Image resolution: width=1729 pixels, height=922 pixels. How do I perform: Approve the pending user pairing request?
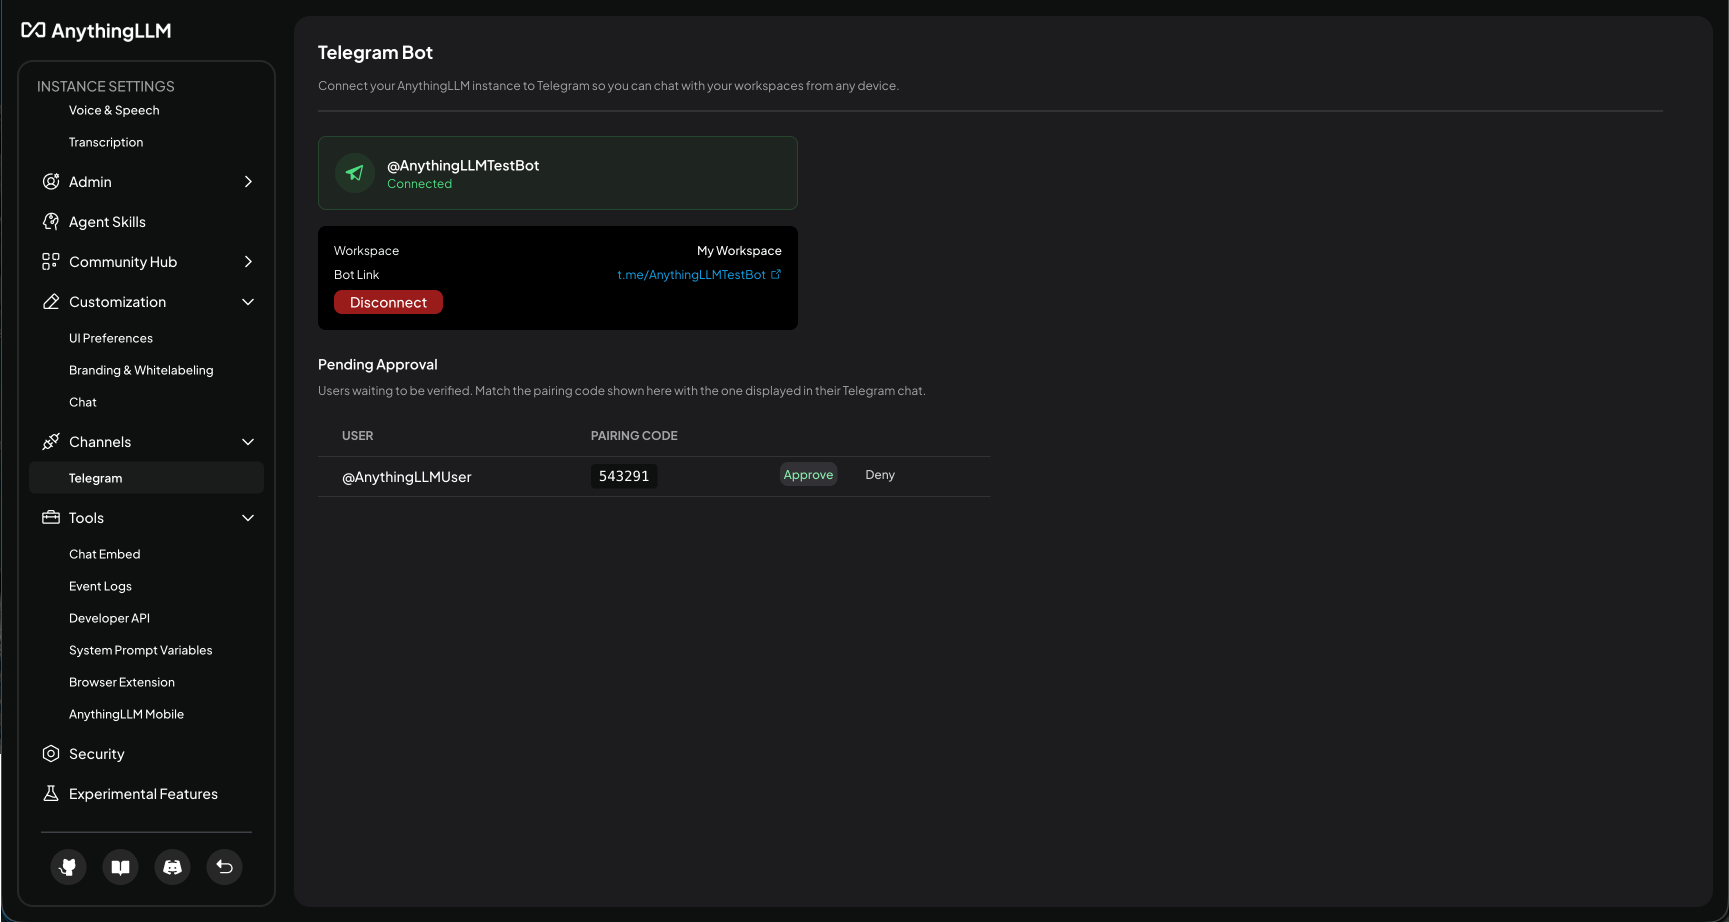coord(808,474)
